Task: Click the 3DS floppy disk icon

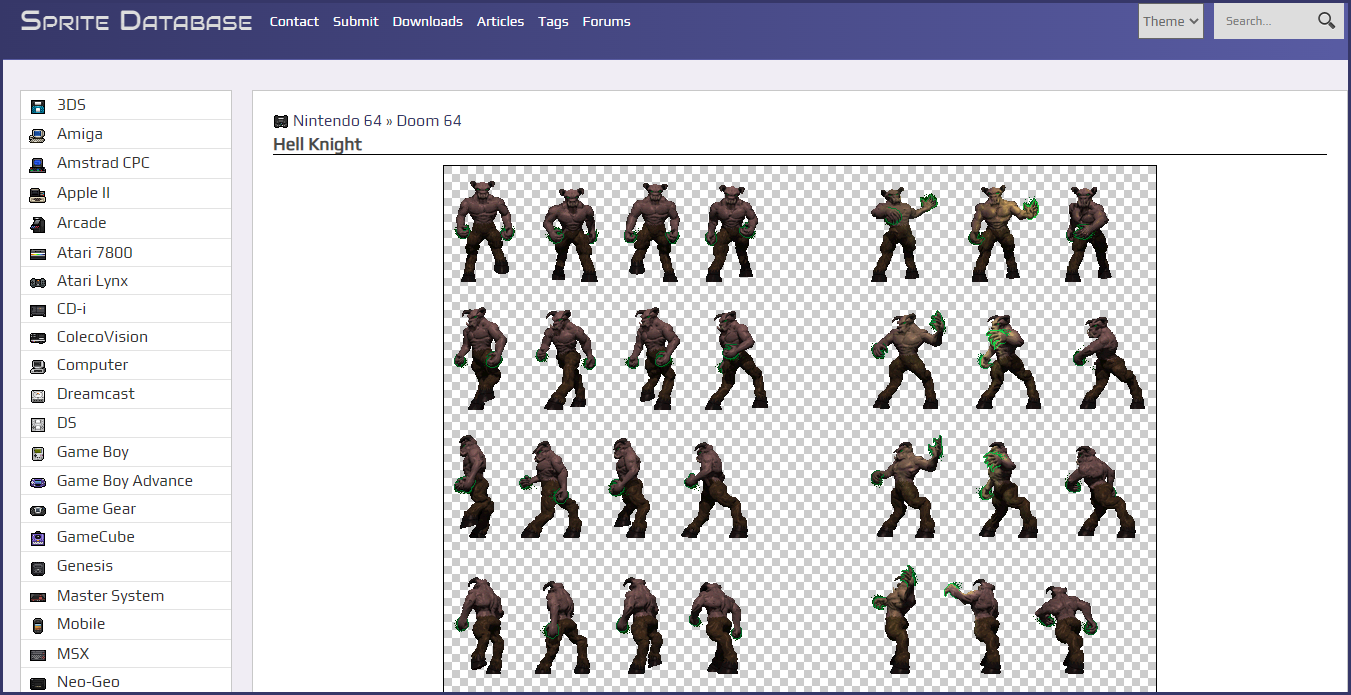Action: pos(38,106)
